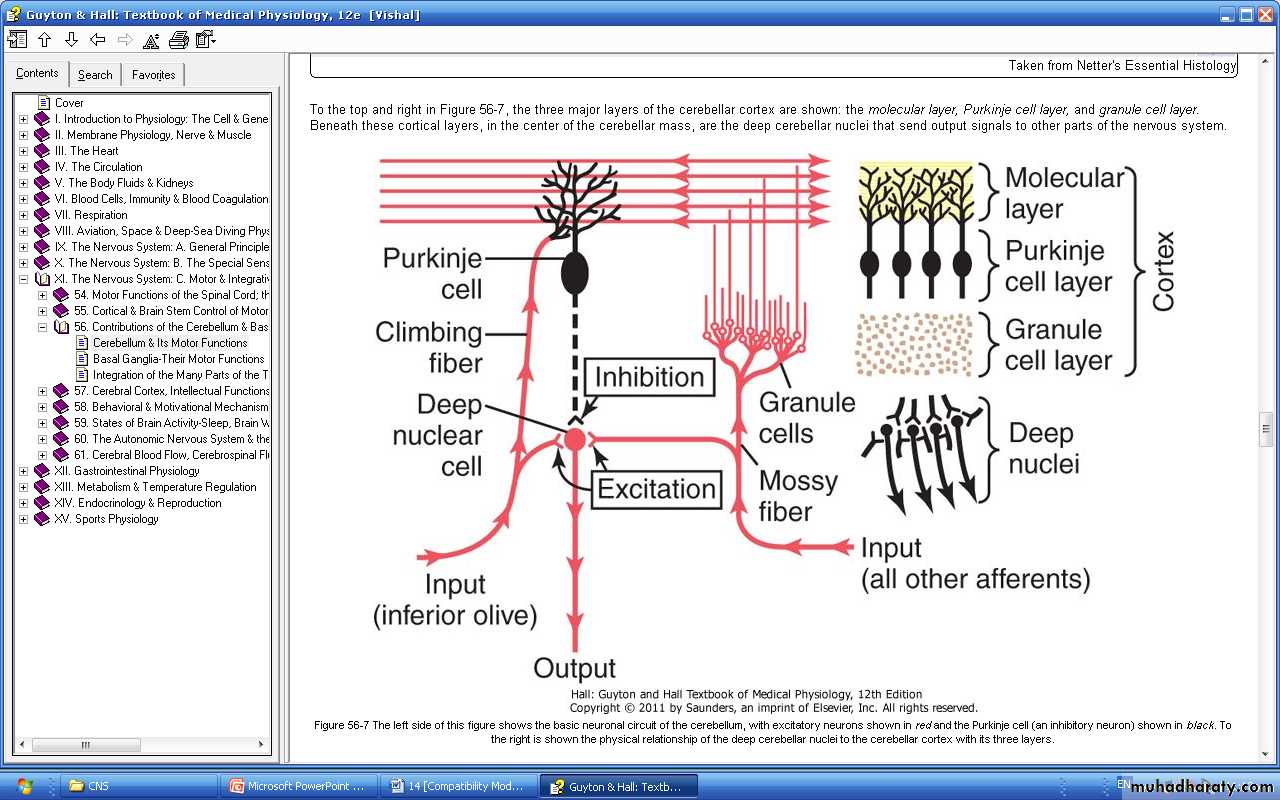Expand chapter 57 Cerebral Cortex node
Image resolution: width=1280 pixels, height=800 pixels.
[x=43, y=391]
